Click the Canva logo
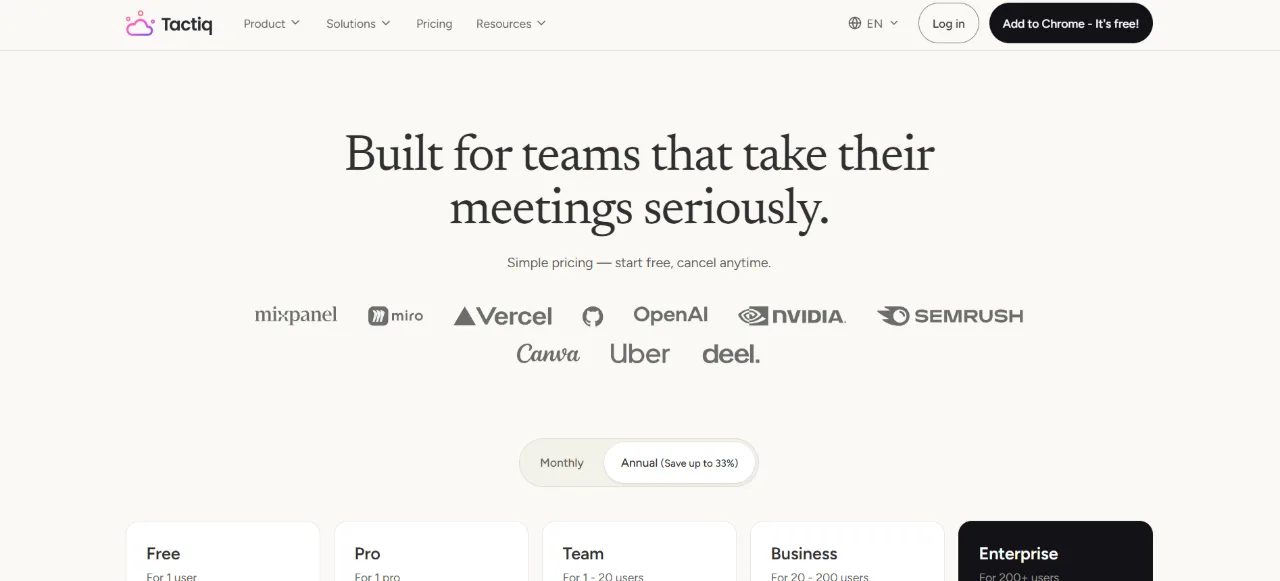This screenshot has height=581, width=1280. pos(548,354)
